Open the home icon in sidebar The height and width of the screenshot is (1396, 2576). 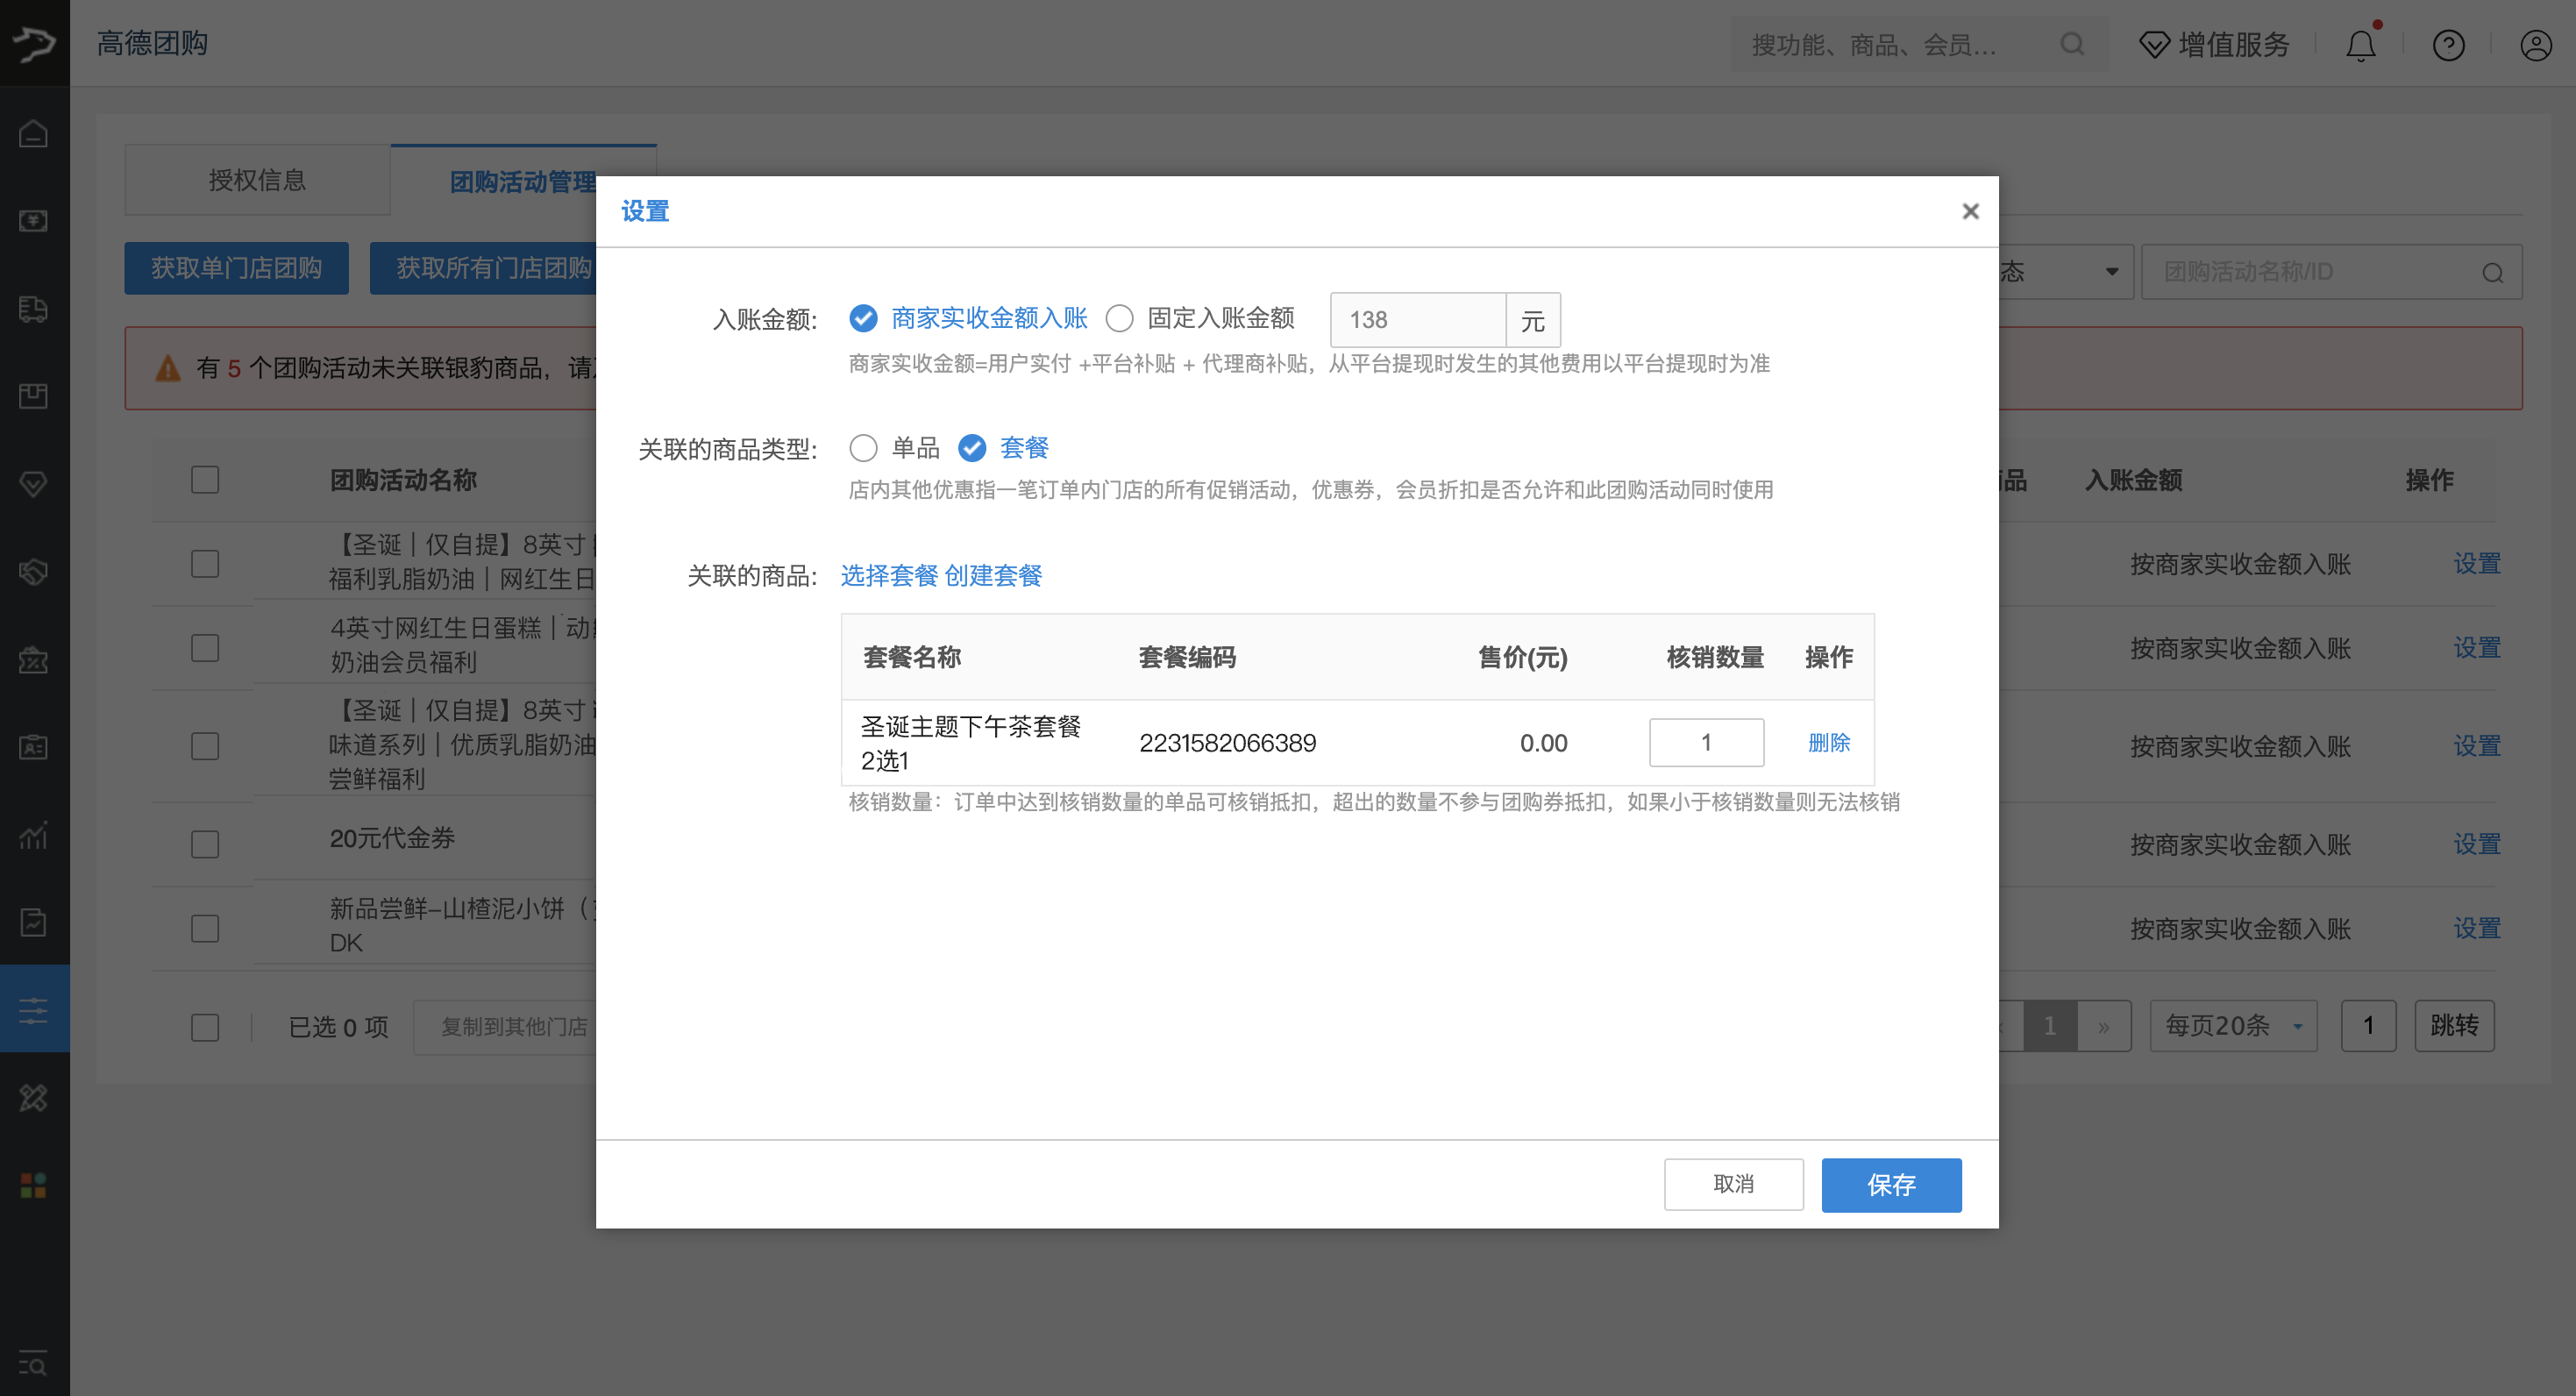[x=33, y=133]
